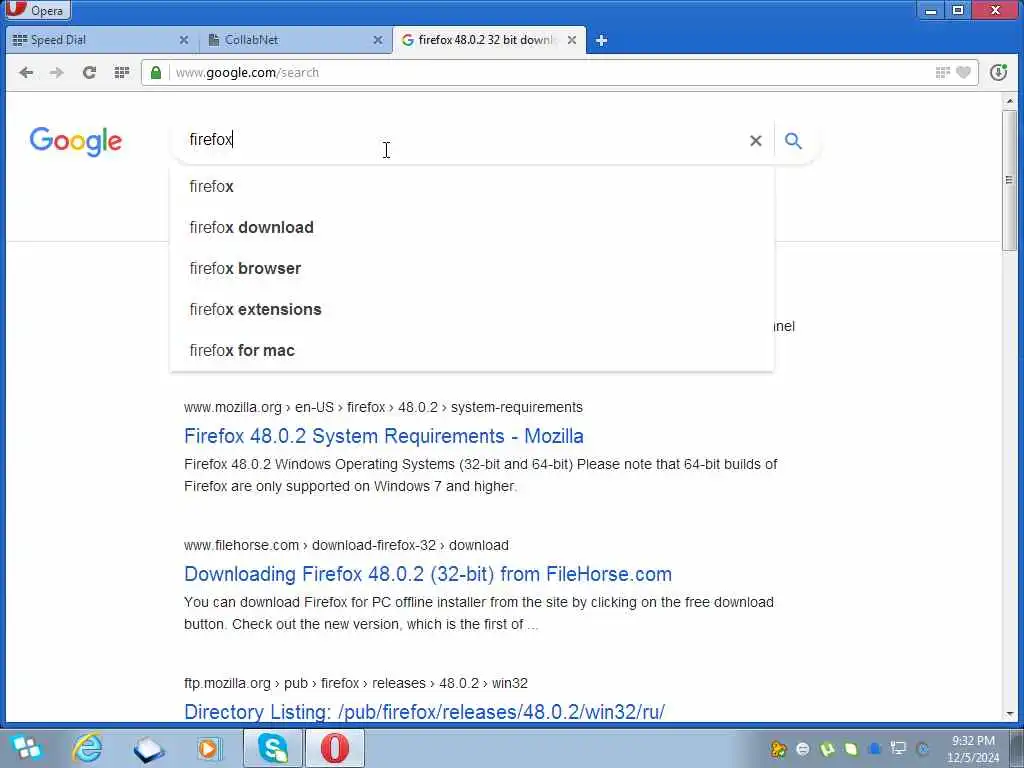Image resolution: width=1024 pixels, height=768 pixels.
Task: Open Speed Dial from the toolbar grid icon
Action: [121, 72]
